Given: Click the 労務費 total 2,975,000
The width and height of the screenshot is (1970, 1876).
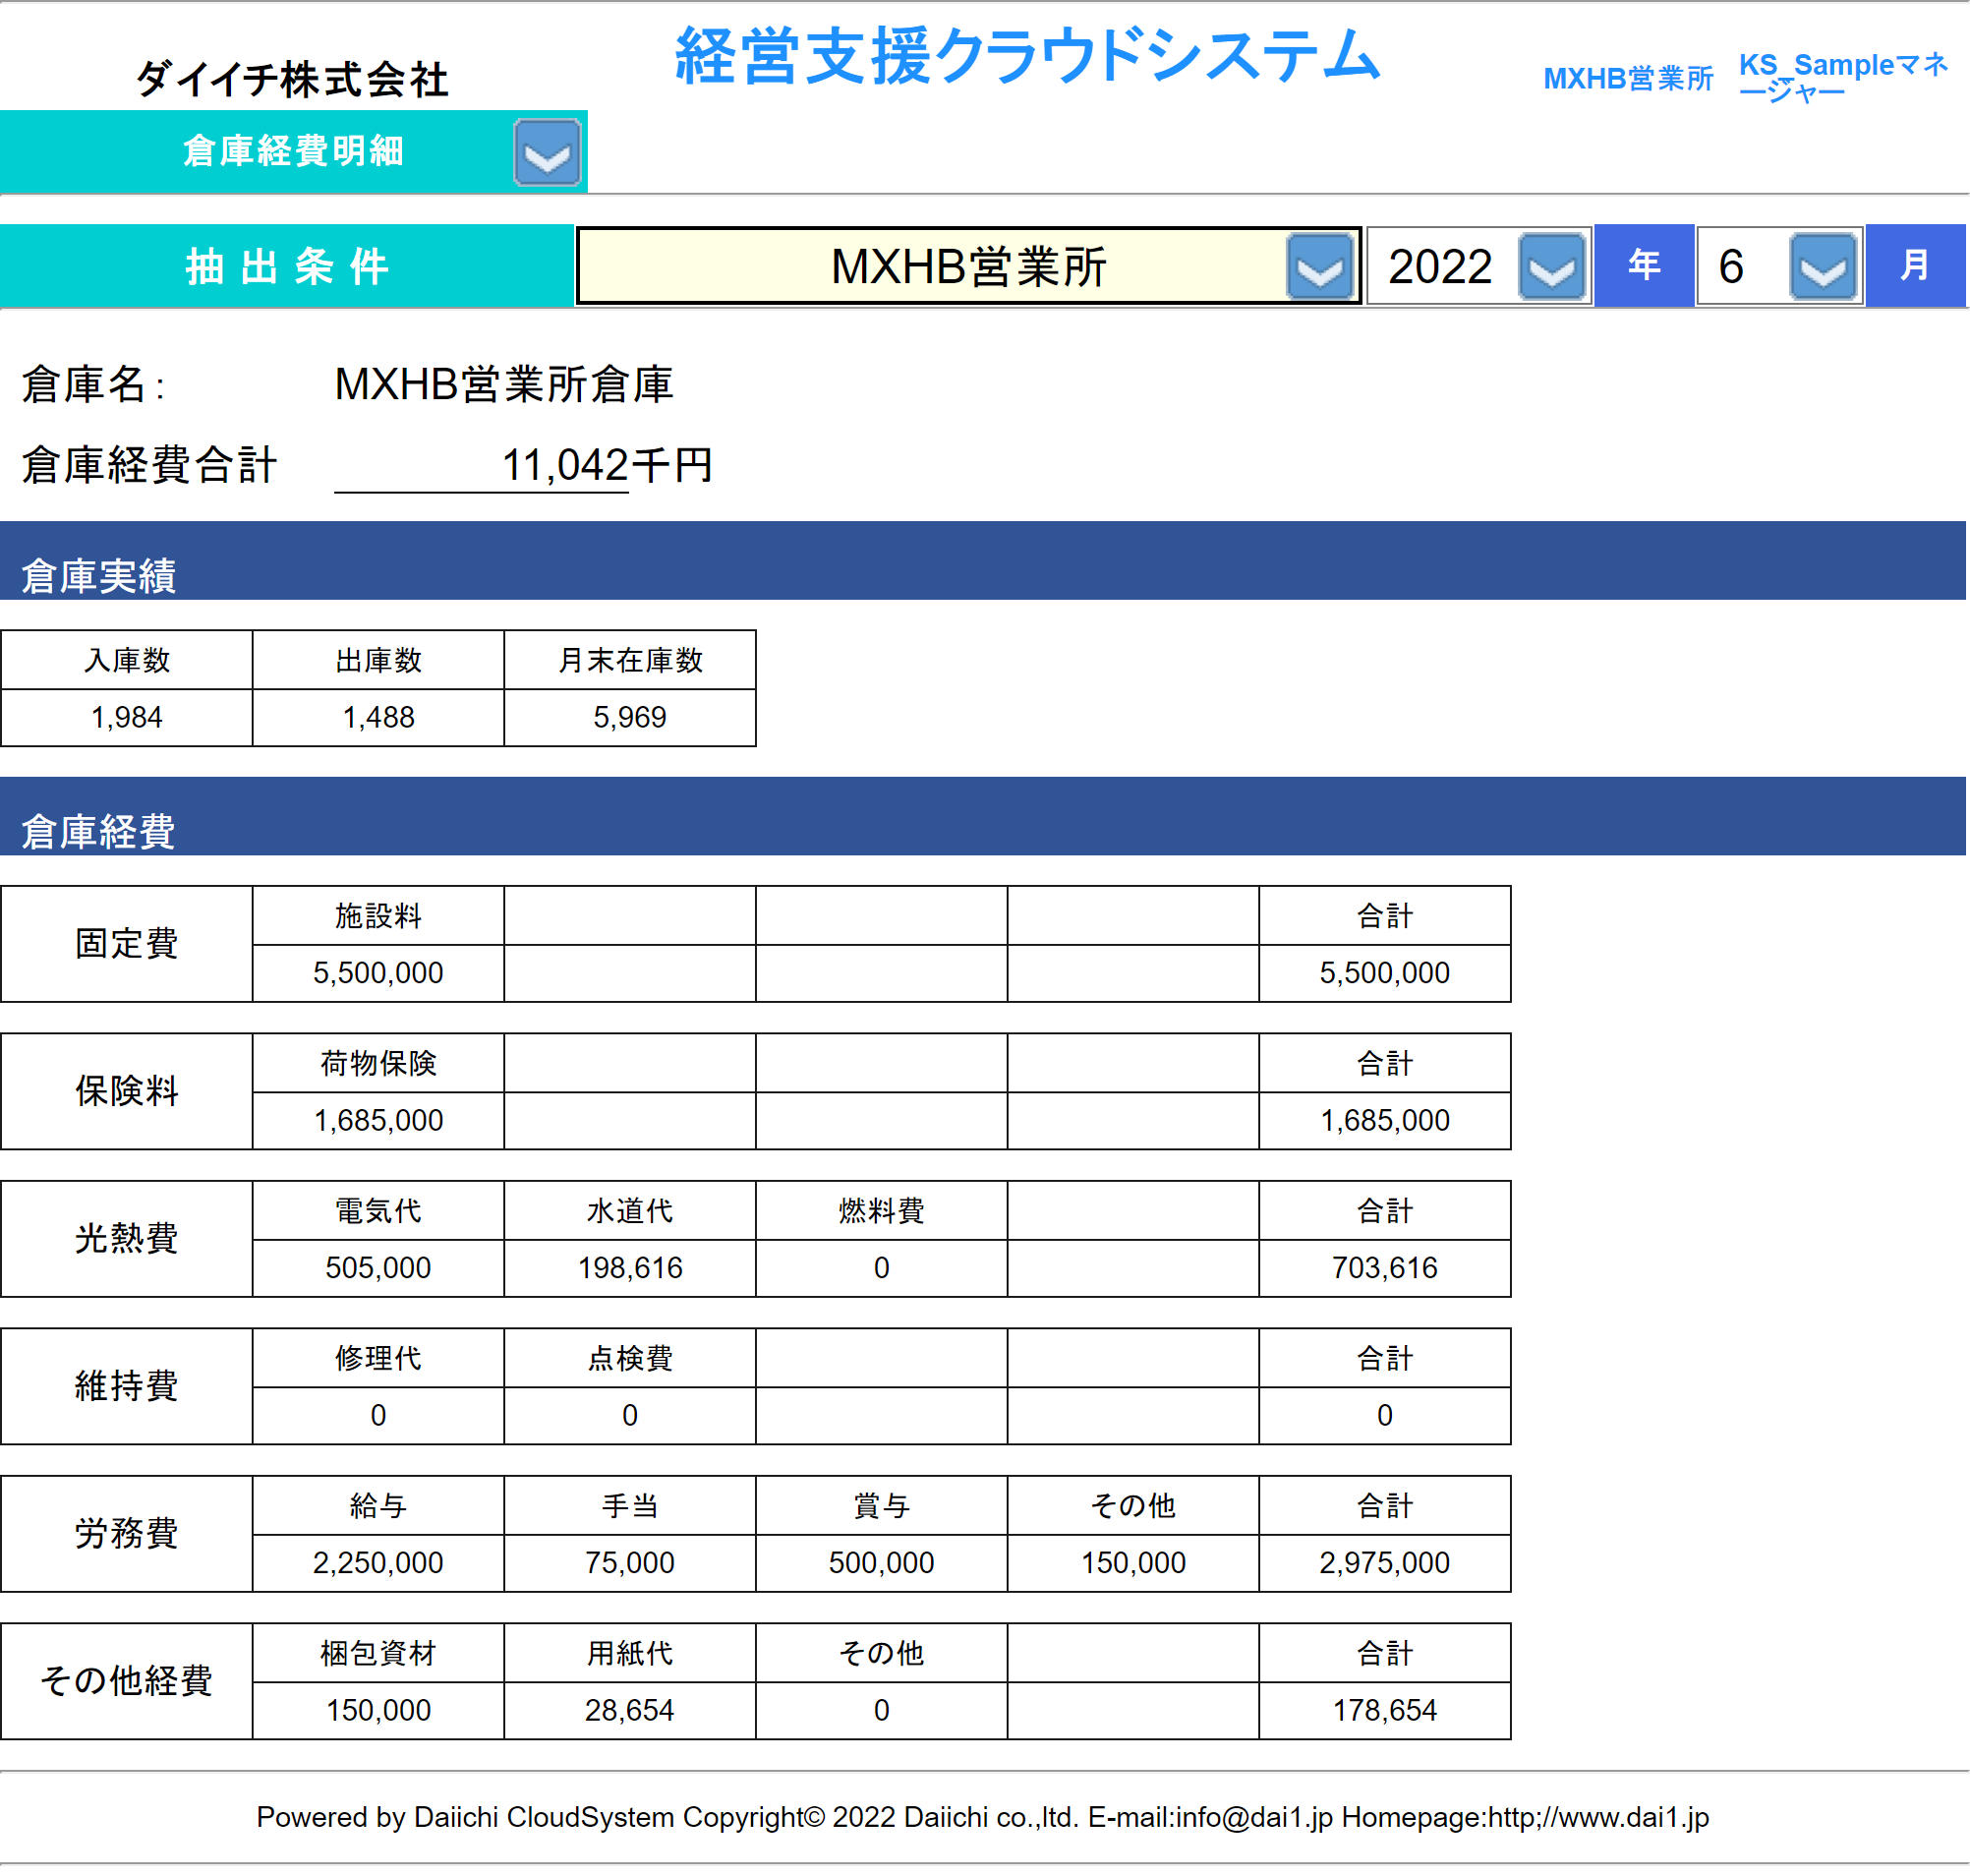Looking at the screenshot, I should 1385,1562.
